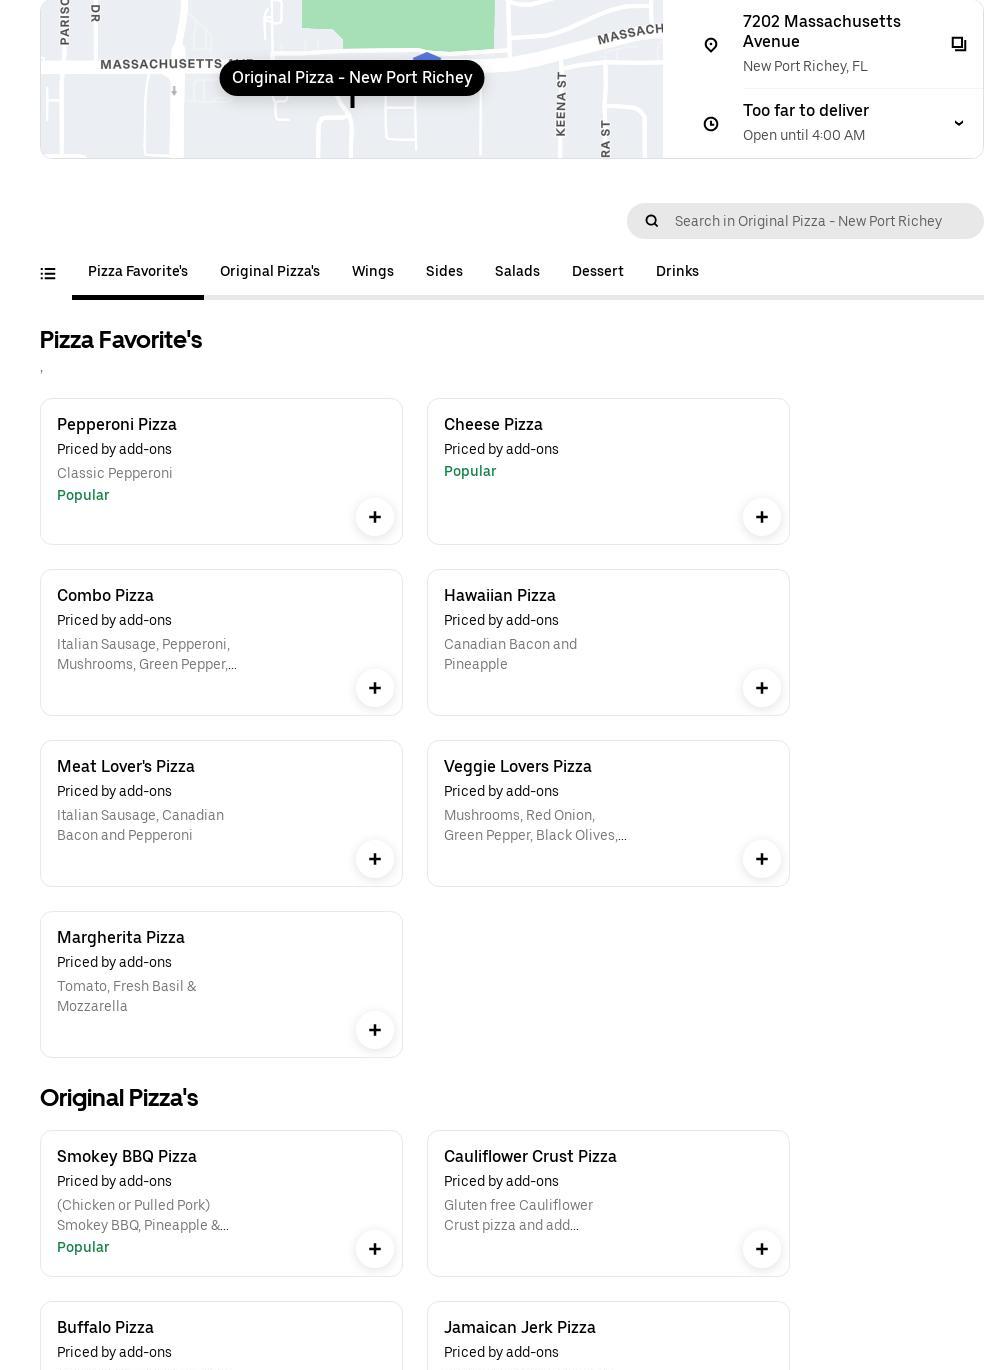This screenshot has width=1004, height=1370.
Task: Click the Original Pizza map label
Action: pyautogui.click(x=352, y=78)
